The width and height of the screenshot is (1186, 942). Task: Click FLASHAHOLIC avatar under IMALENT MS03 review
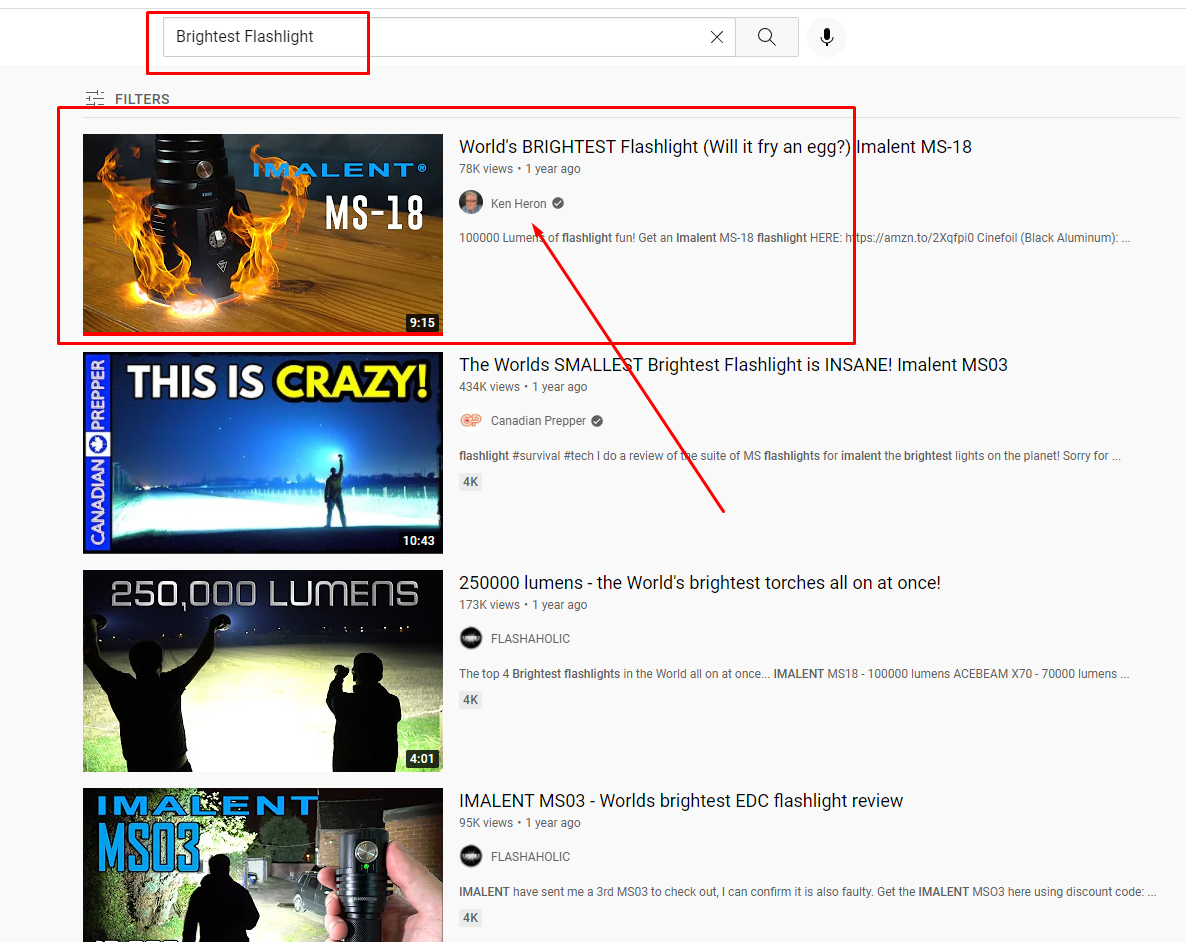pos(471,857)
